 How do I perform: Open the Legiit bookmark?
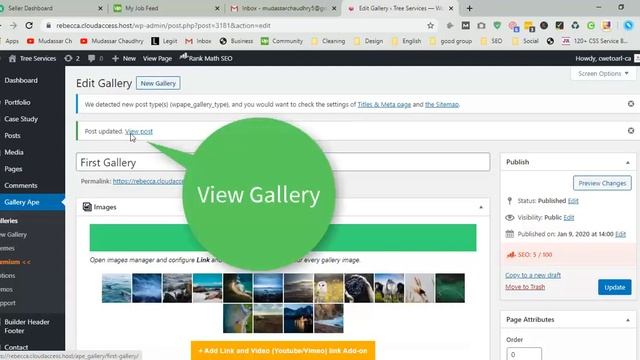pos(164,41)
